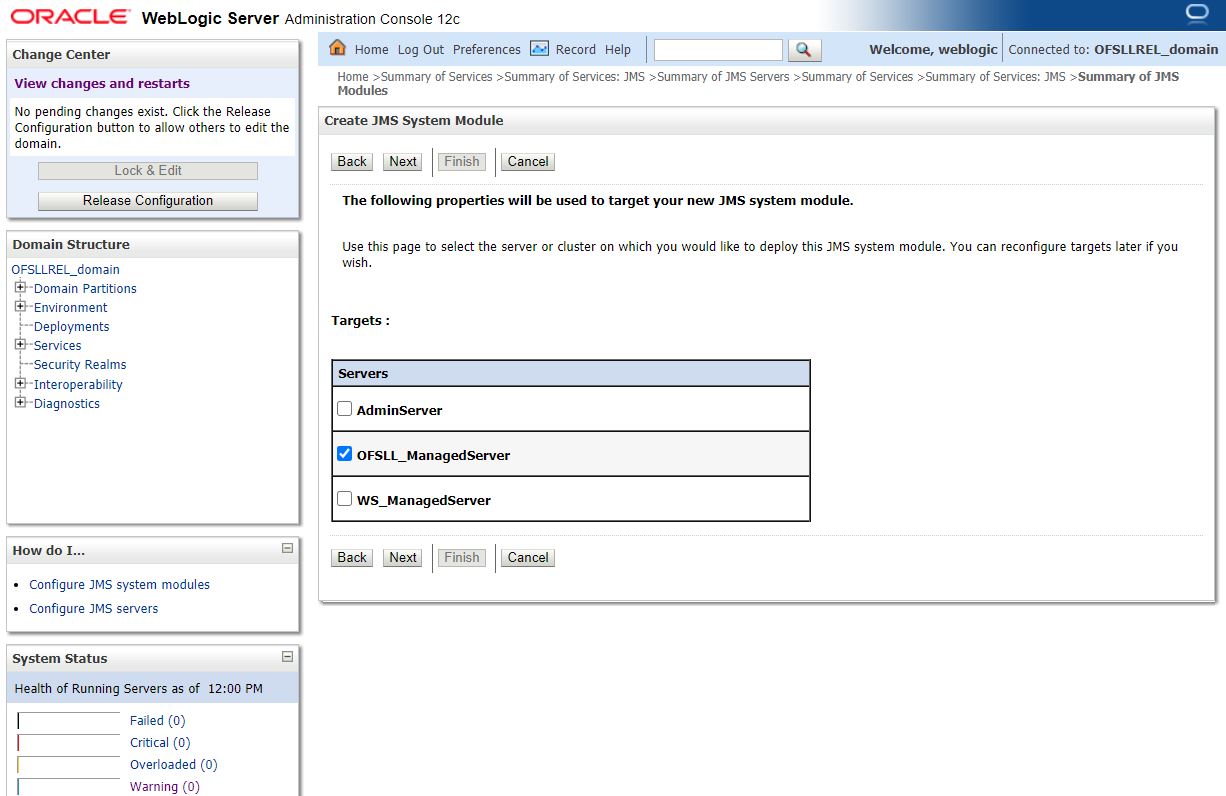The image size is (1226, 796).
Task: Open Configure JMS system modules link
Action: [119, 584]
